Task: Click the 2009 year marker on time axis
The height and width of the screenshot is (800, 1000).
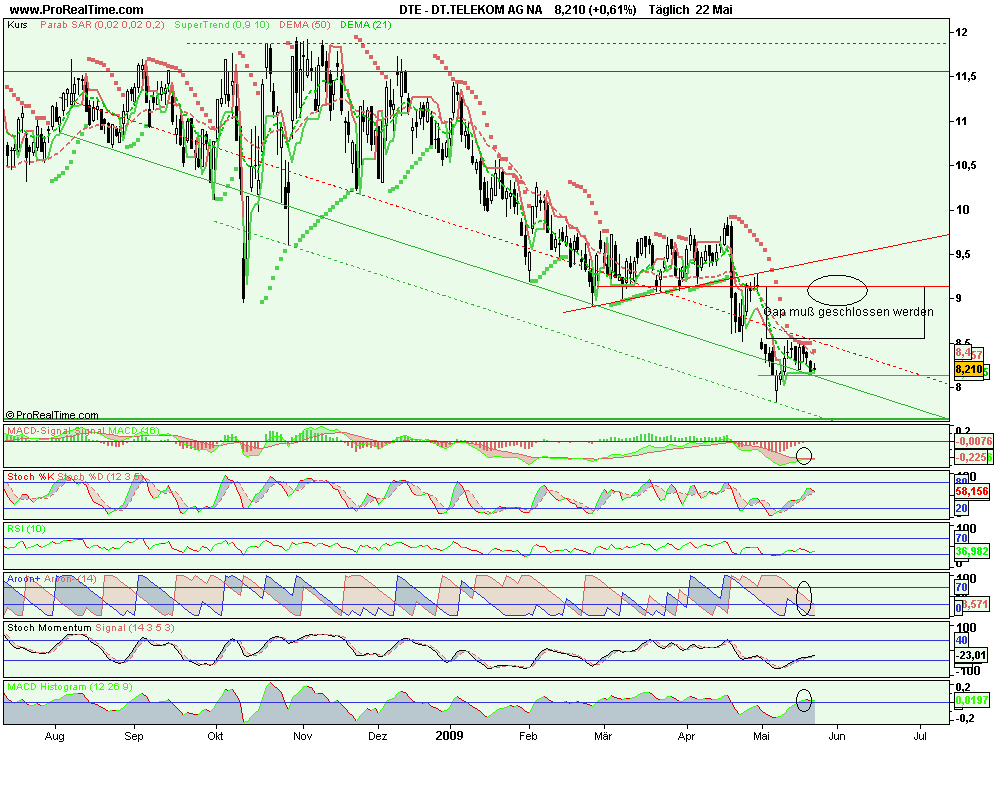Action: (x=448, y=735)
